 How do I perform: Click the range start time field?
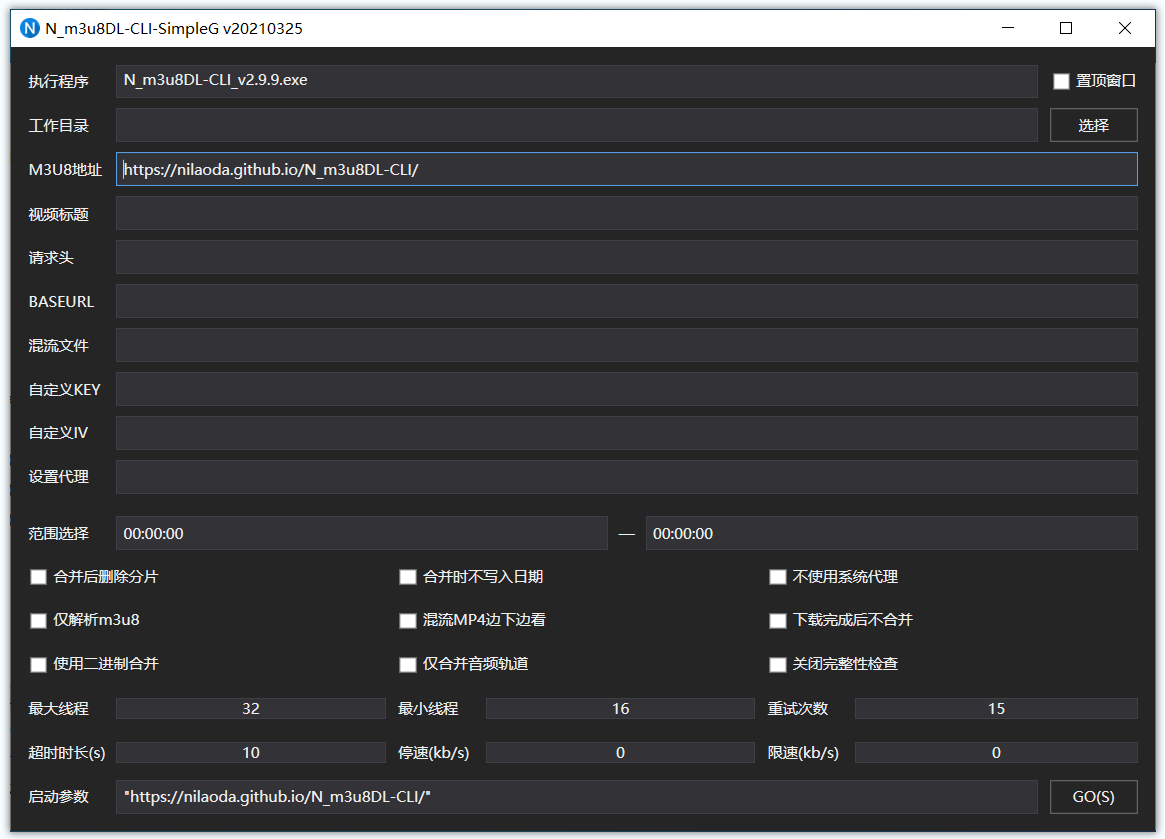(x=362, y=533)
